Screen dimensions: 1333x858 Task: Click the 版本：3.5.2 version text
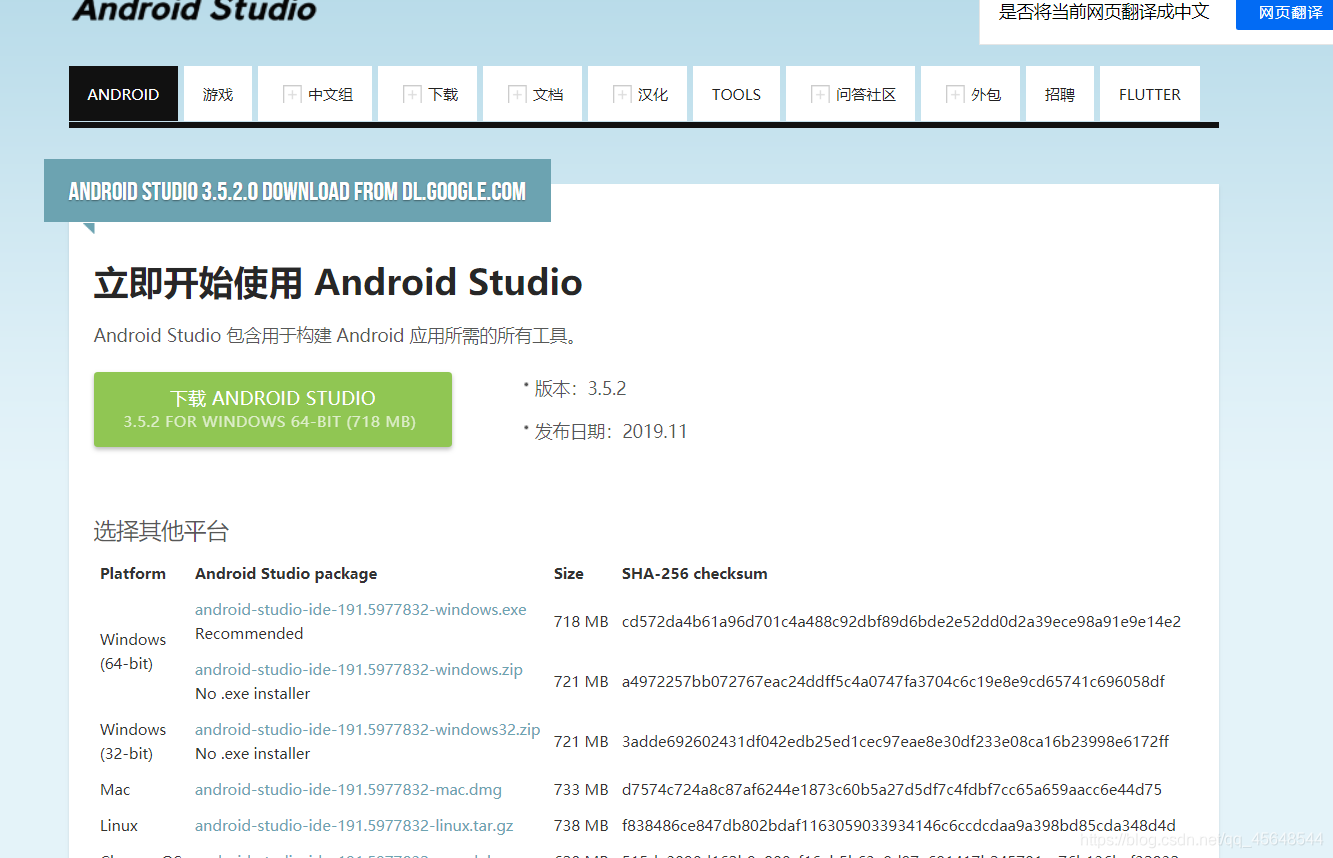point(580,389)
